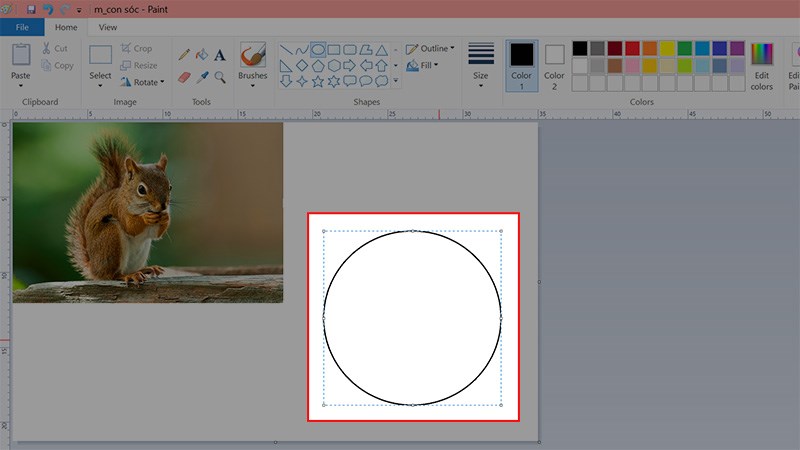Expand the shape Outline options

pyautogui.click(x=431, y=49)
